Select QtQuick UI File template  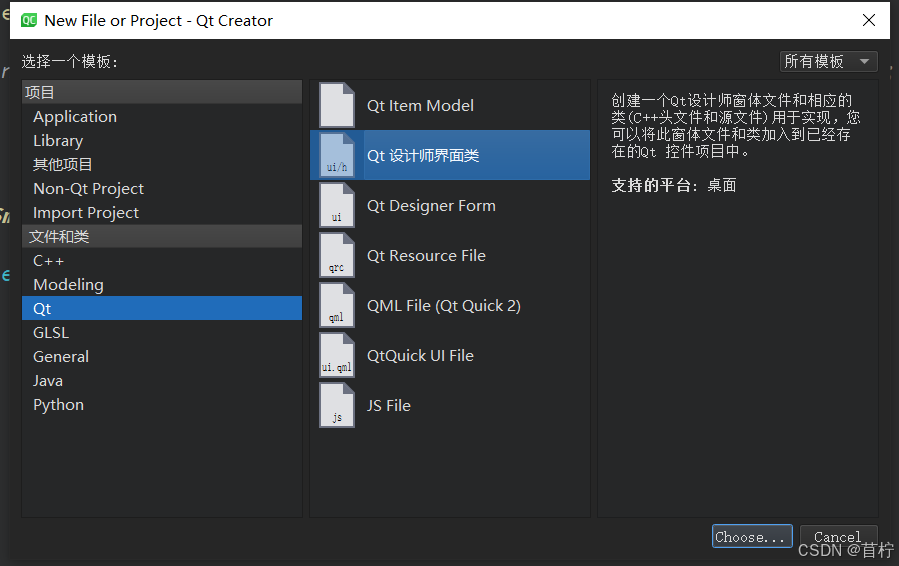pyautogui.click(x=450, y=356)
